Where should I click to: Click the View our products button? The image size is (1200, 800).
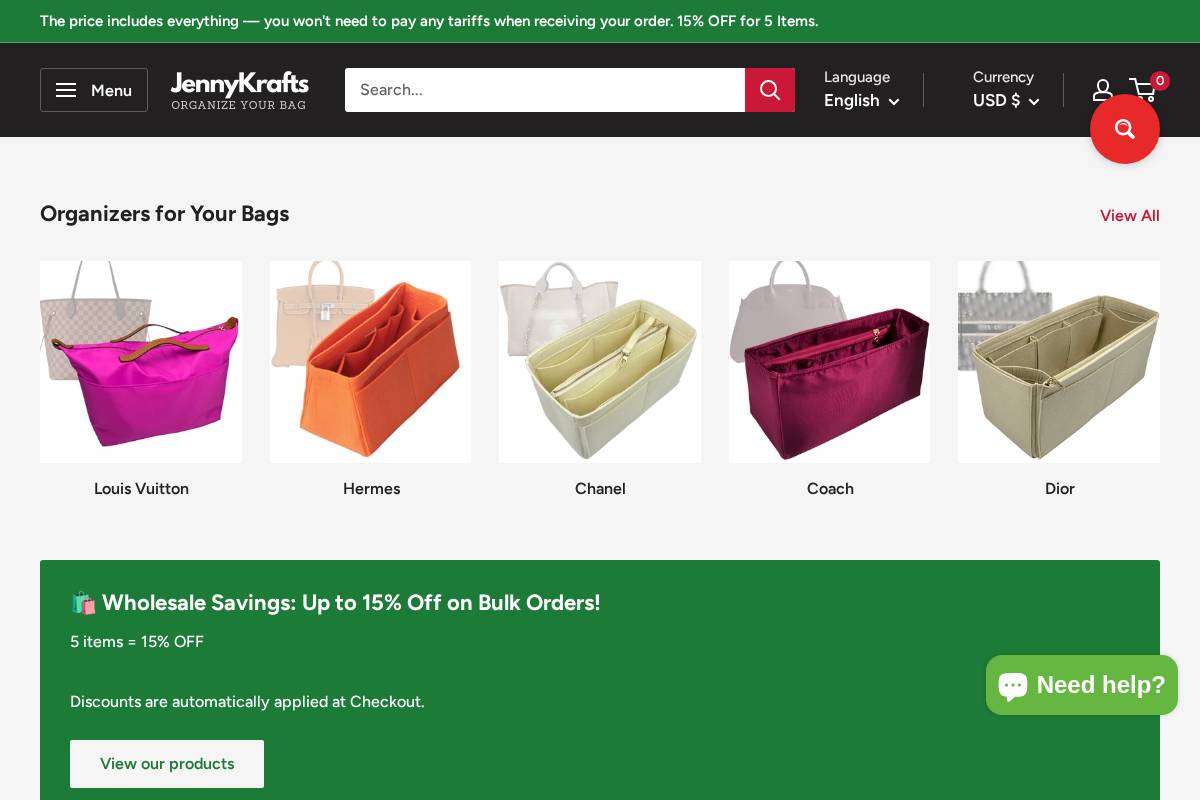click(167, 764)
